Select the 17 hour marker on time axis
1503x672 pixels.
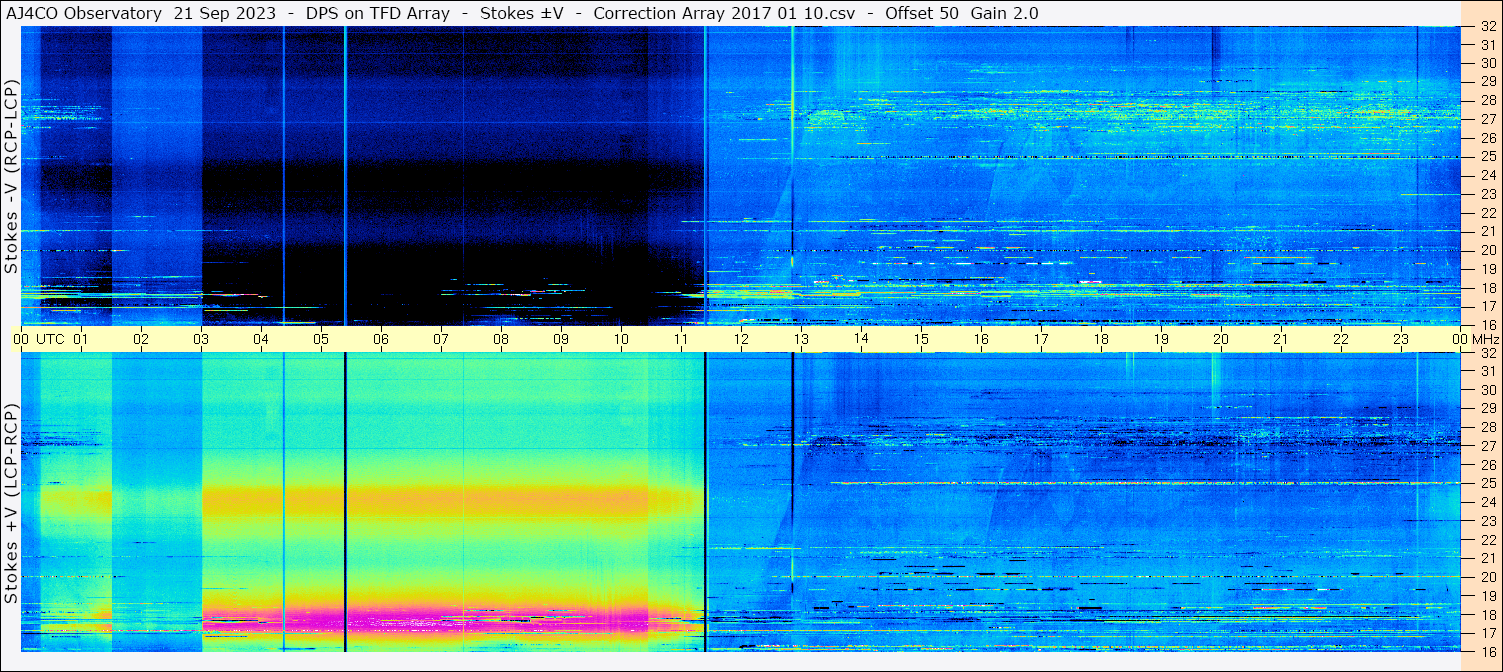1041,339
